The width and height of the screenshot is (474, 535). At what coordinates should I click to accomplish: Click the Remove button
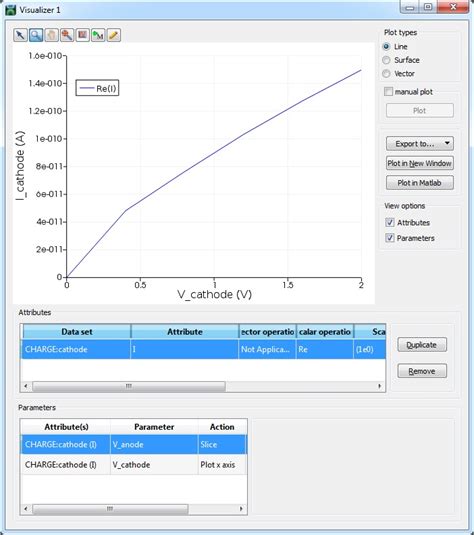pyautogui.click(x=422, y=371)
